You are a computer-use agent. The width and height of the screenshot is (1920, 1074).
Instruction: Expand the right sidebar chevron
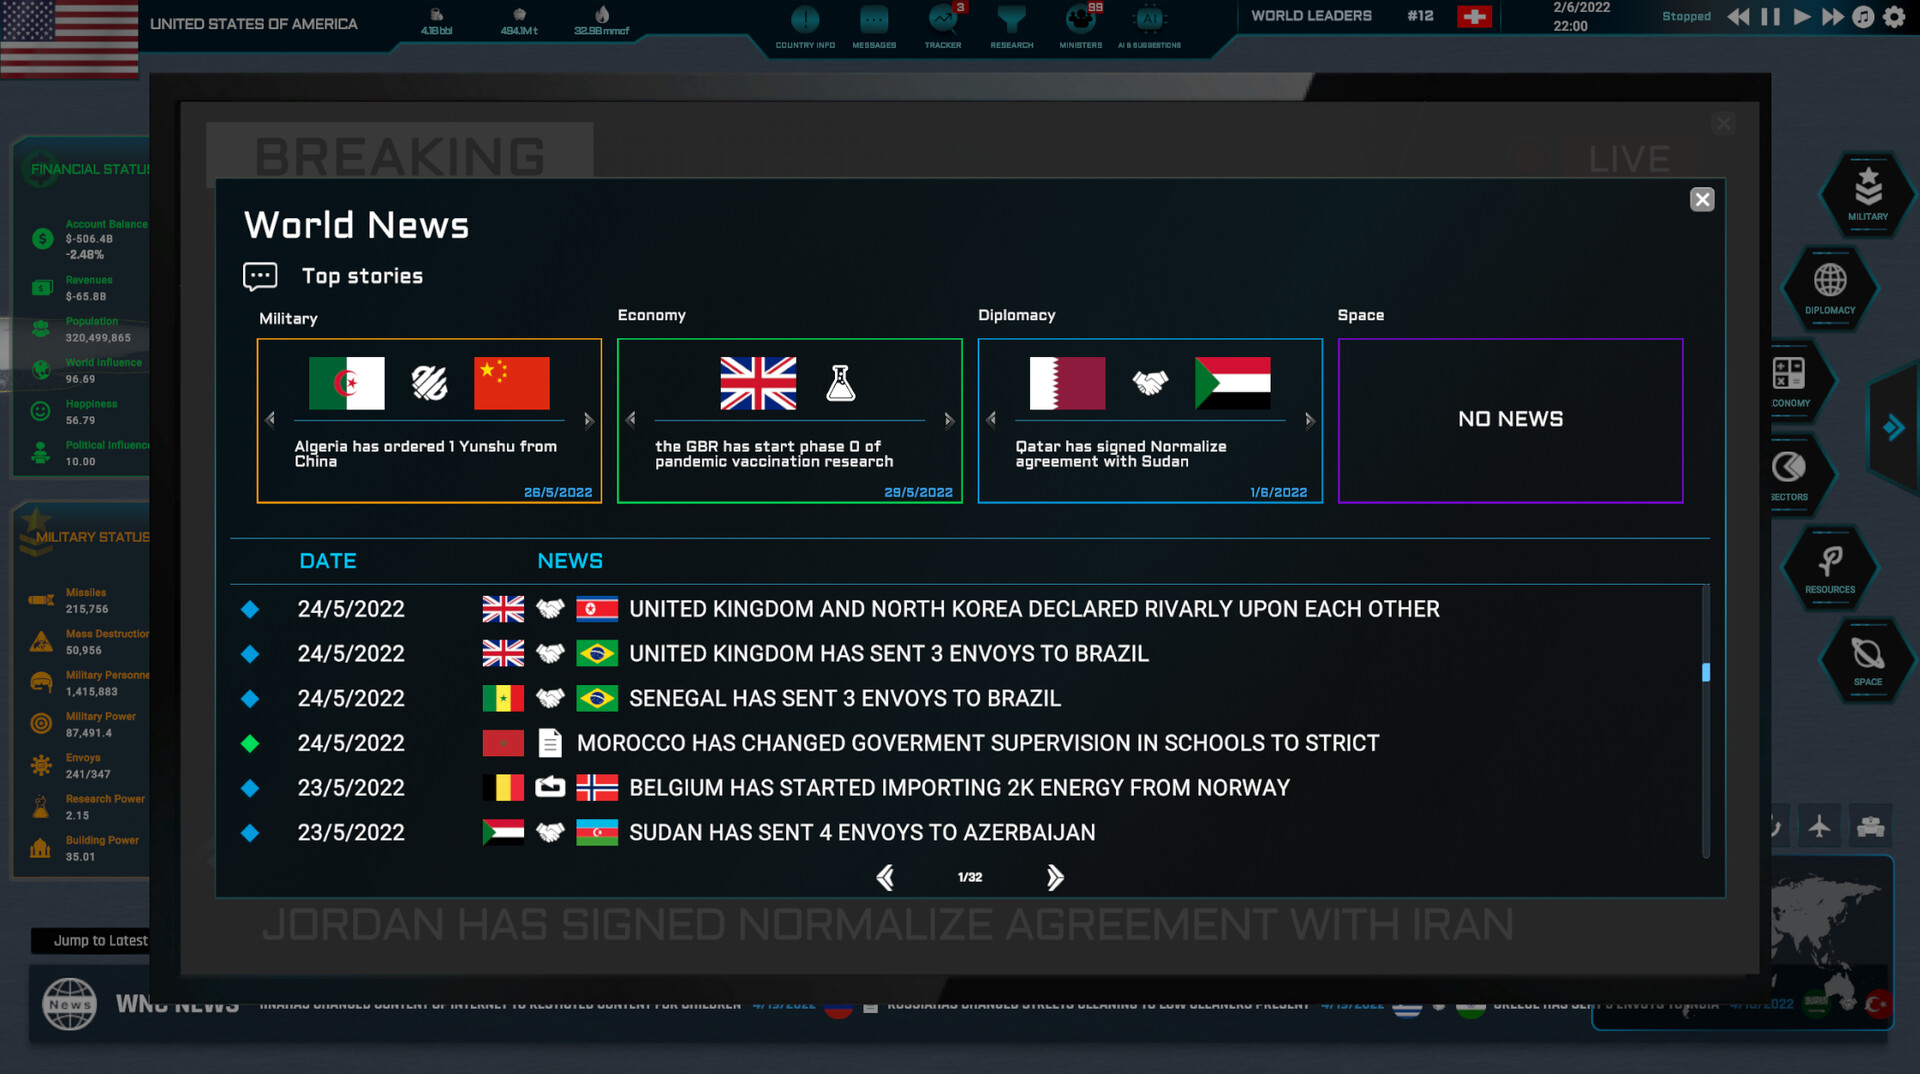point(1893,427)
